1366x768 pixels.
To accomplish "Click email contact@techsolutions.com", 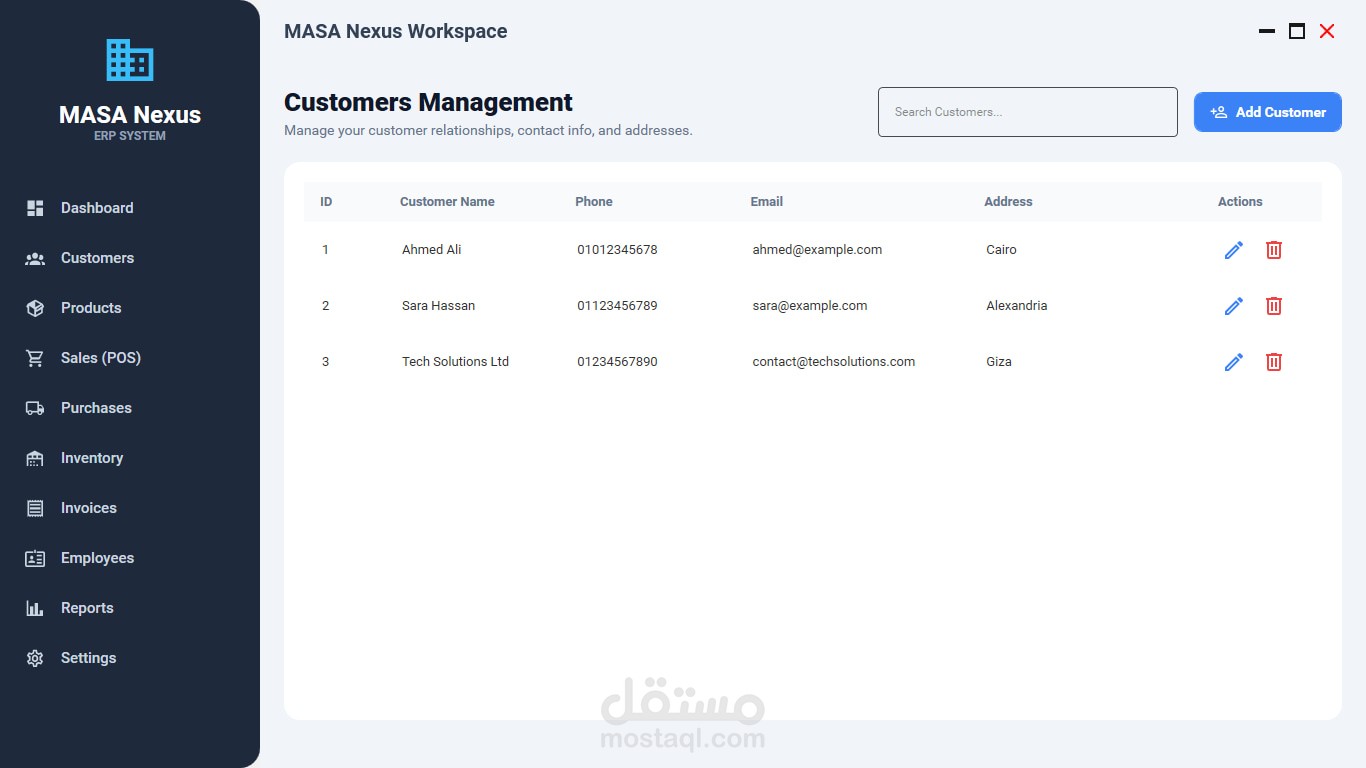I will pos(834,362).
